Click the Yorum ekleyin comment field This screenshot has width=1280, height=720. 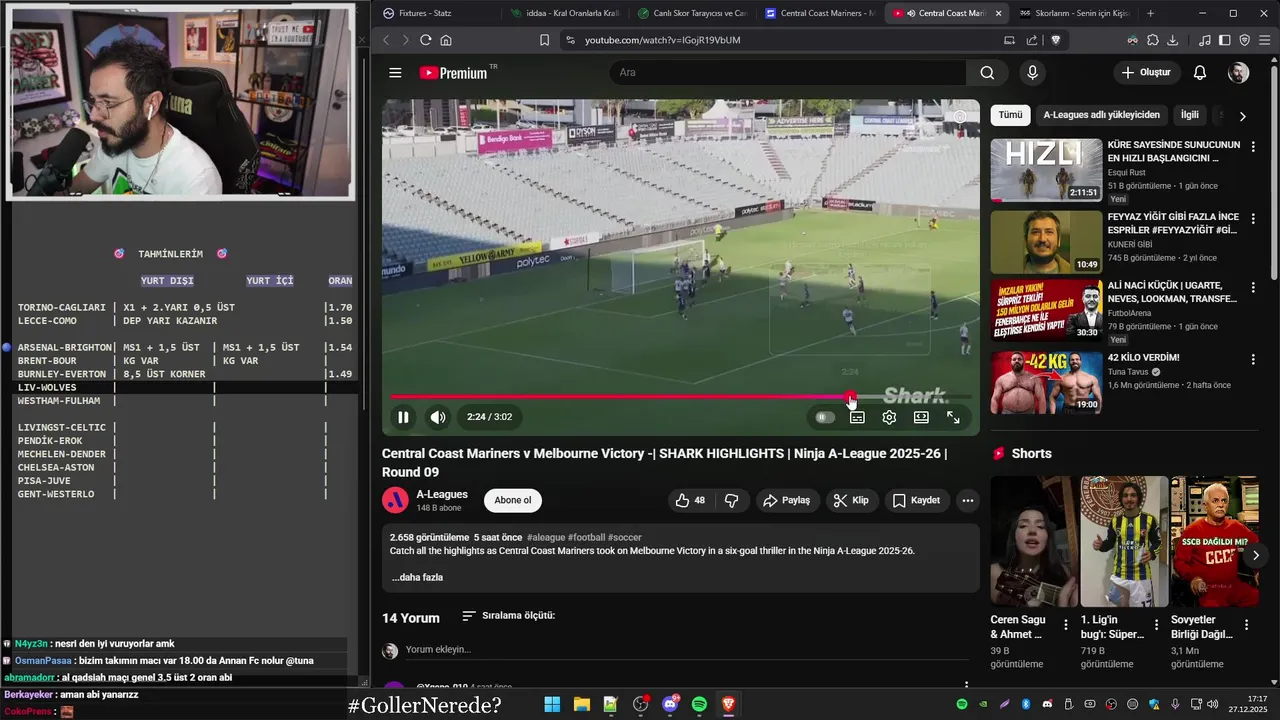[686, 650]
